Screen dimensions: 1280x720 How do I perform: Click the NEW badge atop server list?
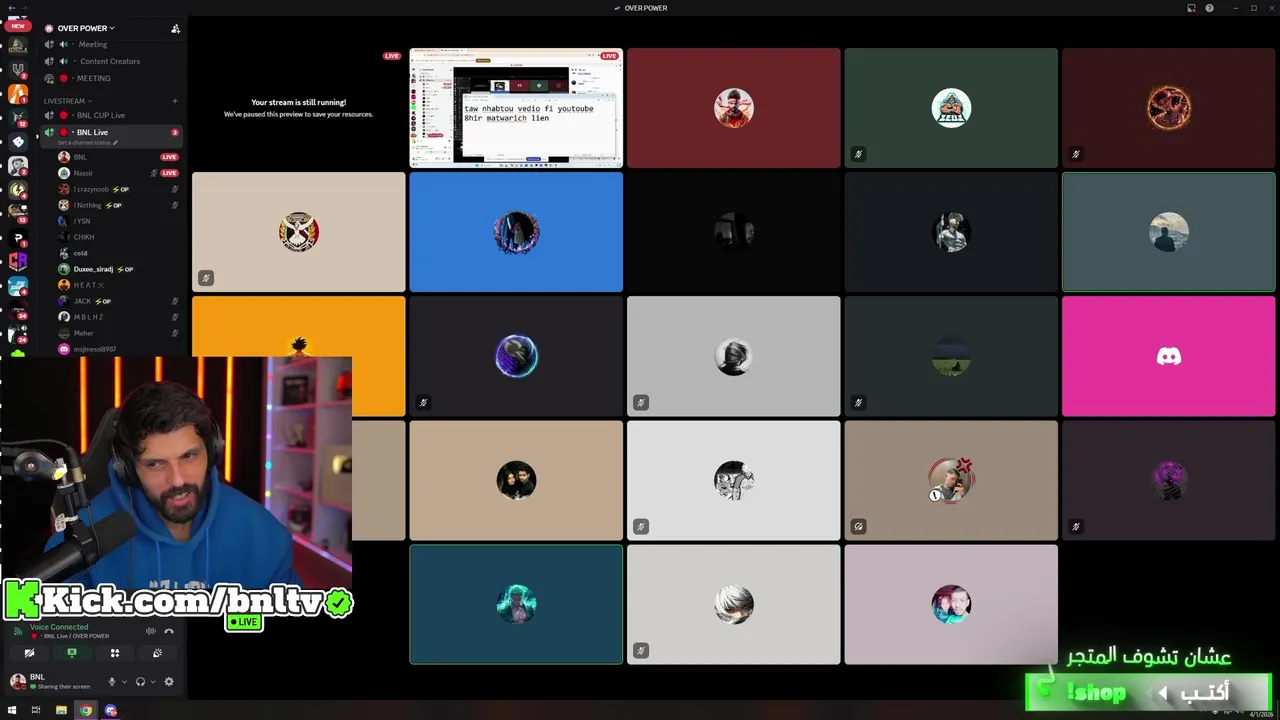click(18, 26)
